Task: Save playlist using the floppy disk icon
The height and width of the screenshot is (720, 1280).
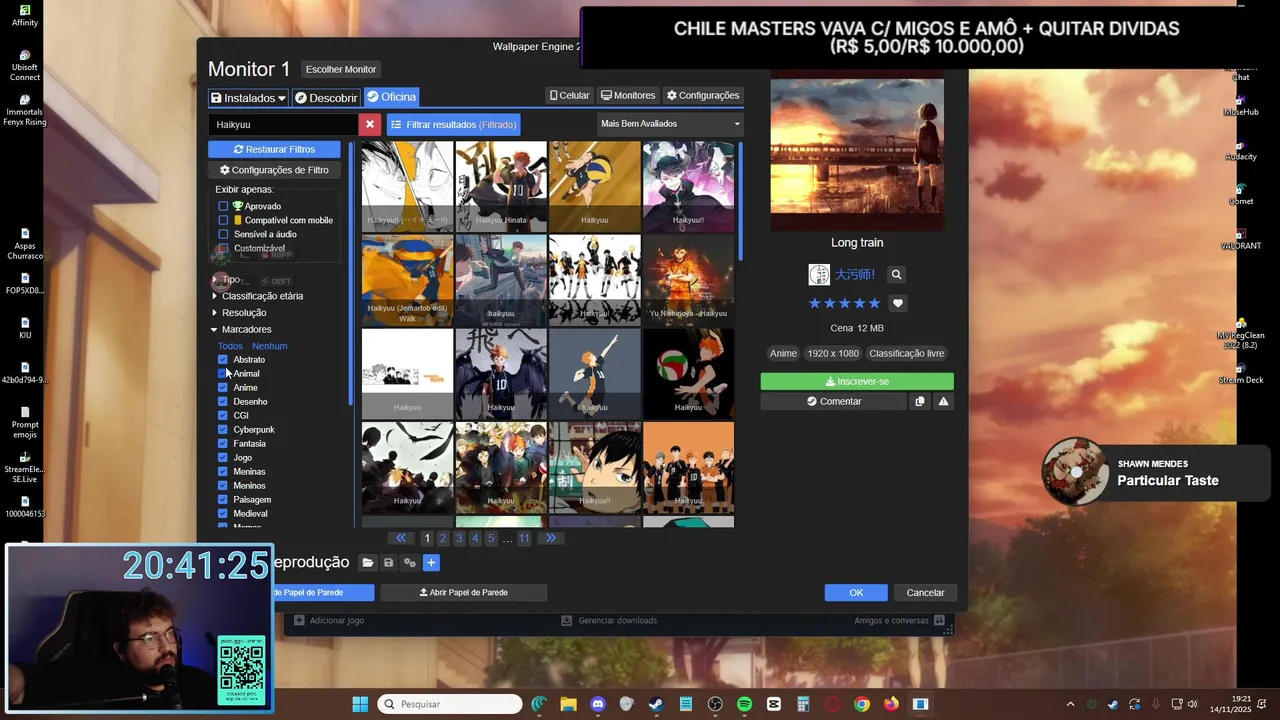Action: 389,563
